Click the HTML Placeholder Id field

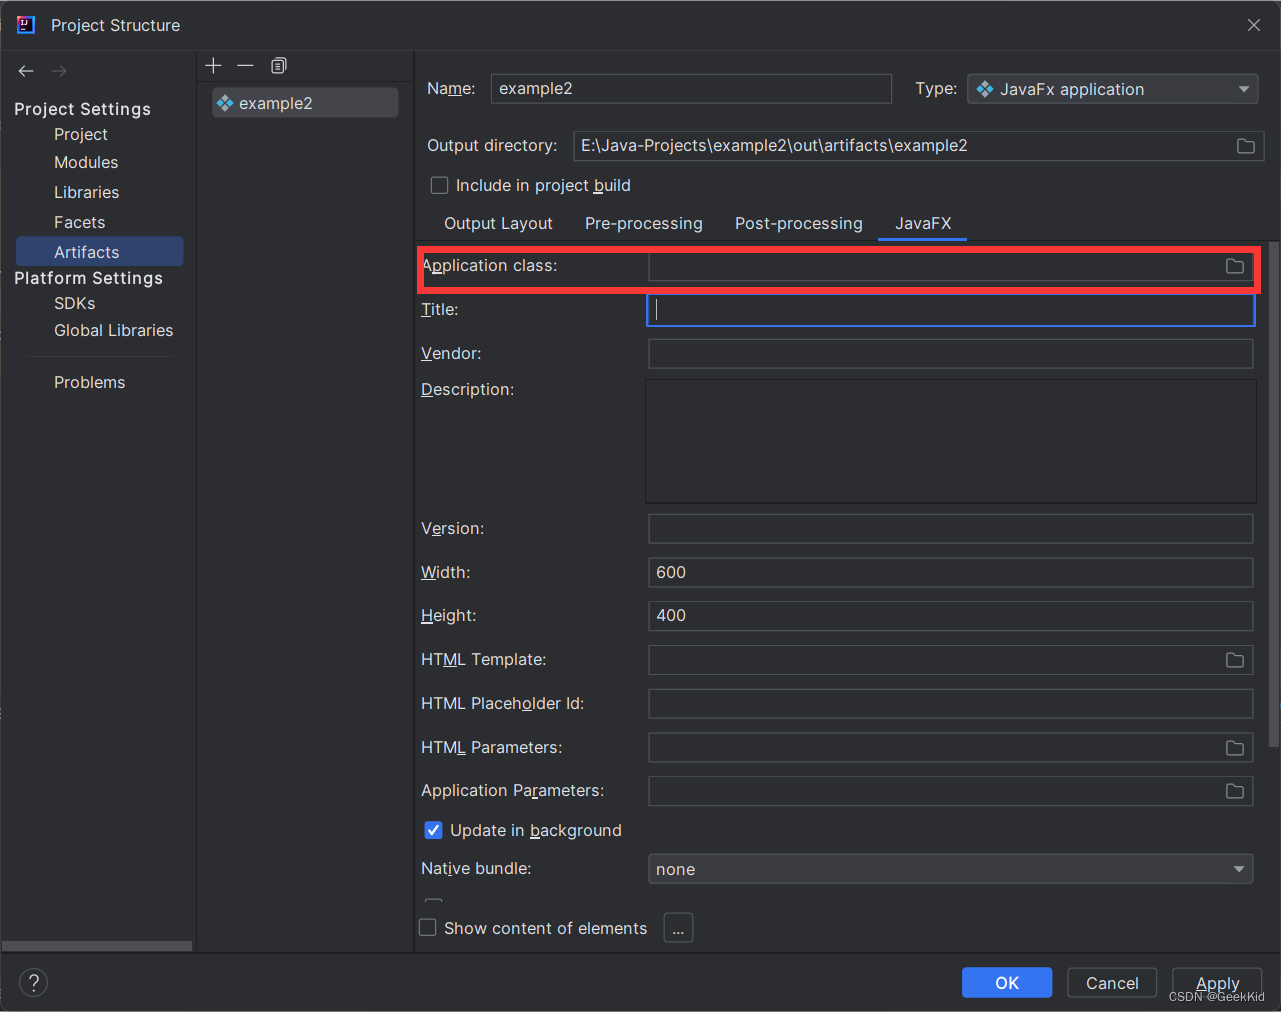(951, 704)
